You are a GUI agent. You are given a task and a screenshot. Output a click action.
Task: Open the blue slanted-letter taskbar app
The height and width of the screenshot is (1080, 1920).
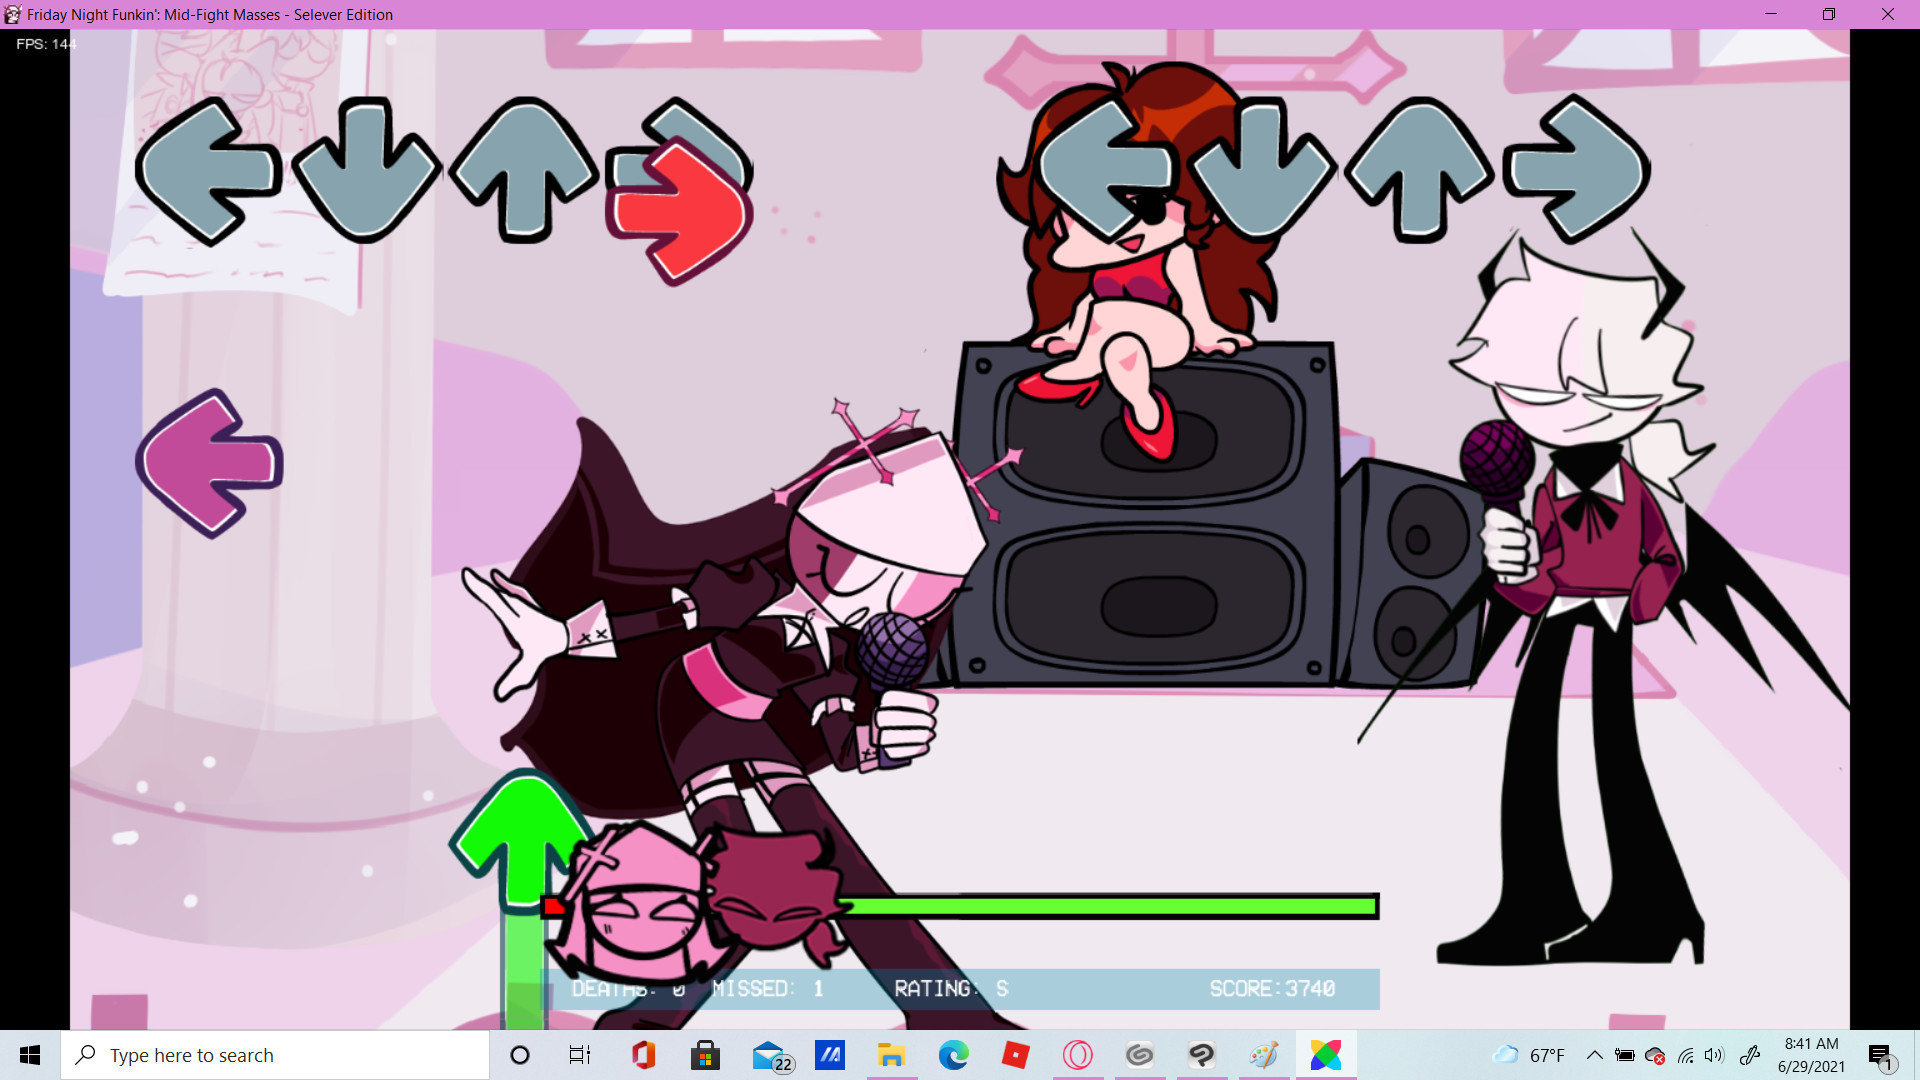830,1055
